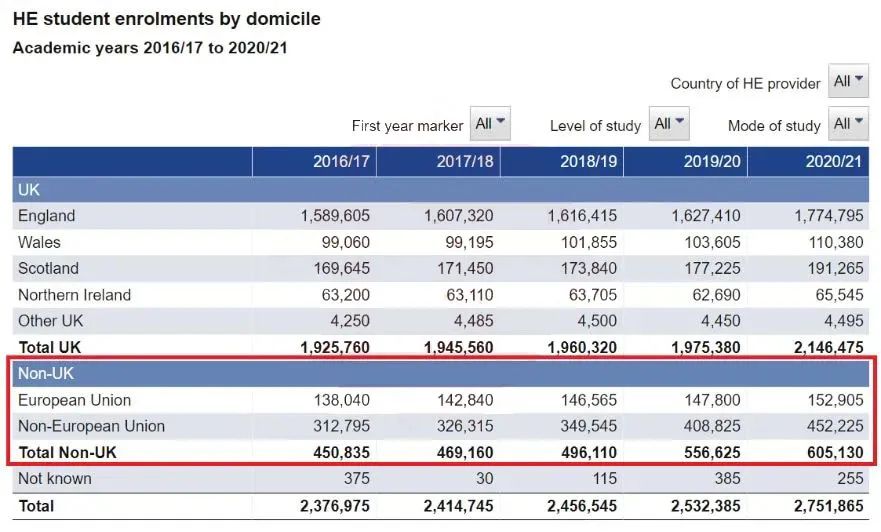The width and height of the screenshot is (881, 532).
Task: Click the Not known row label
Action: coord(55,479)
